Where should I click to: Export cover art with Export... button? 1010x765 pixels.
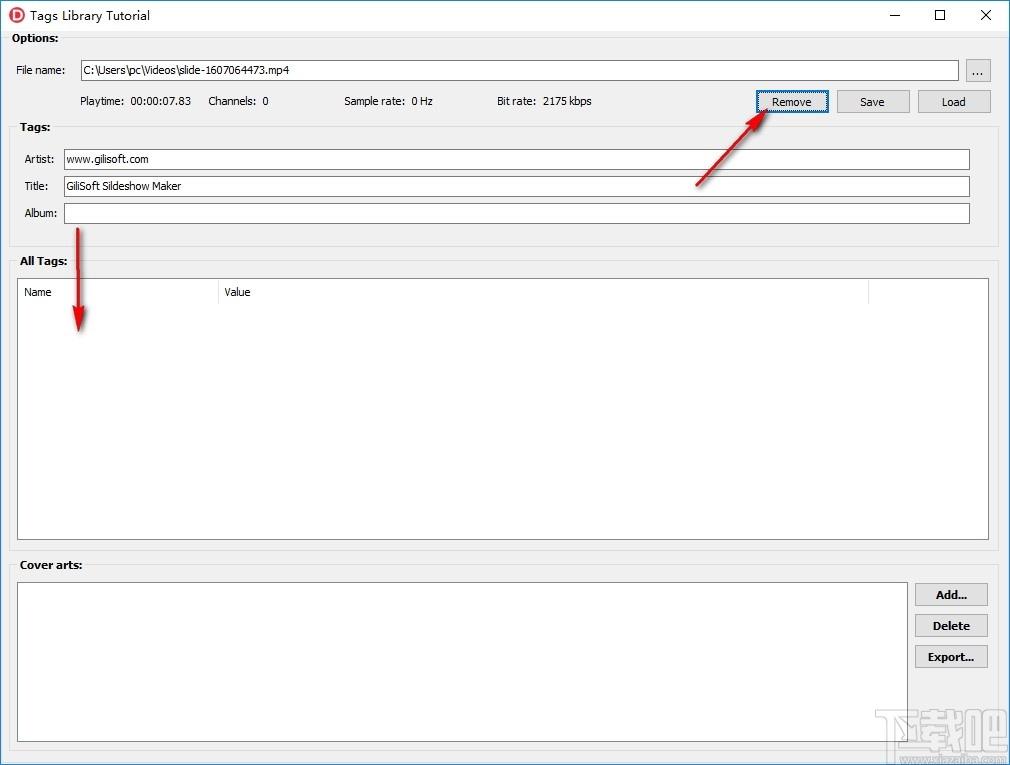(951, 657)
